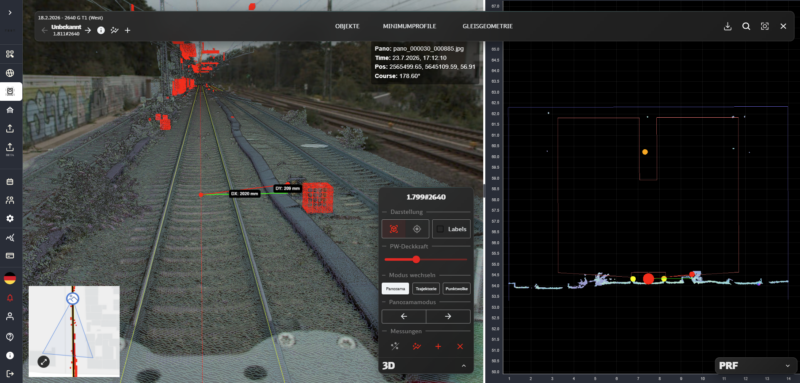Go to the previous panorama with the left arrow
Viewport: 800px width, 383px height.
click(404, 316)
